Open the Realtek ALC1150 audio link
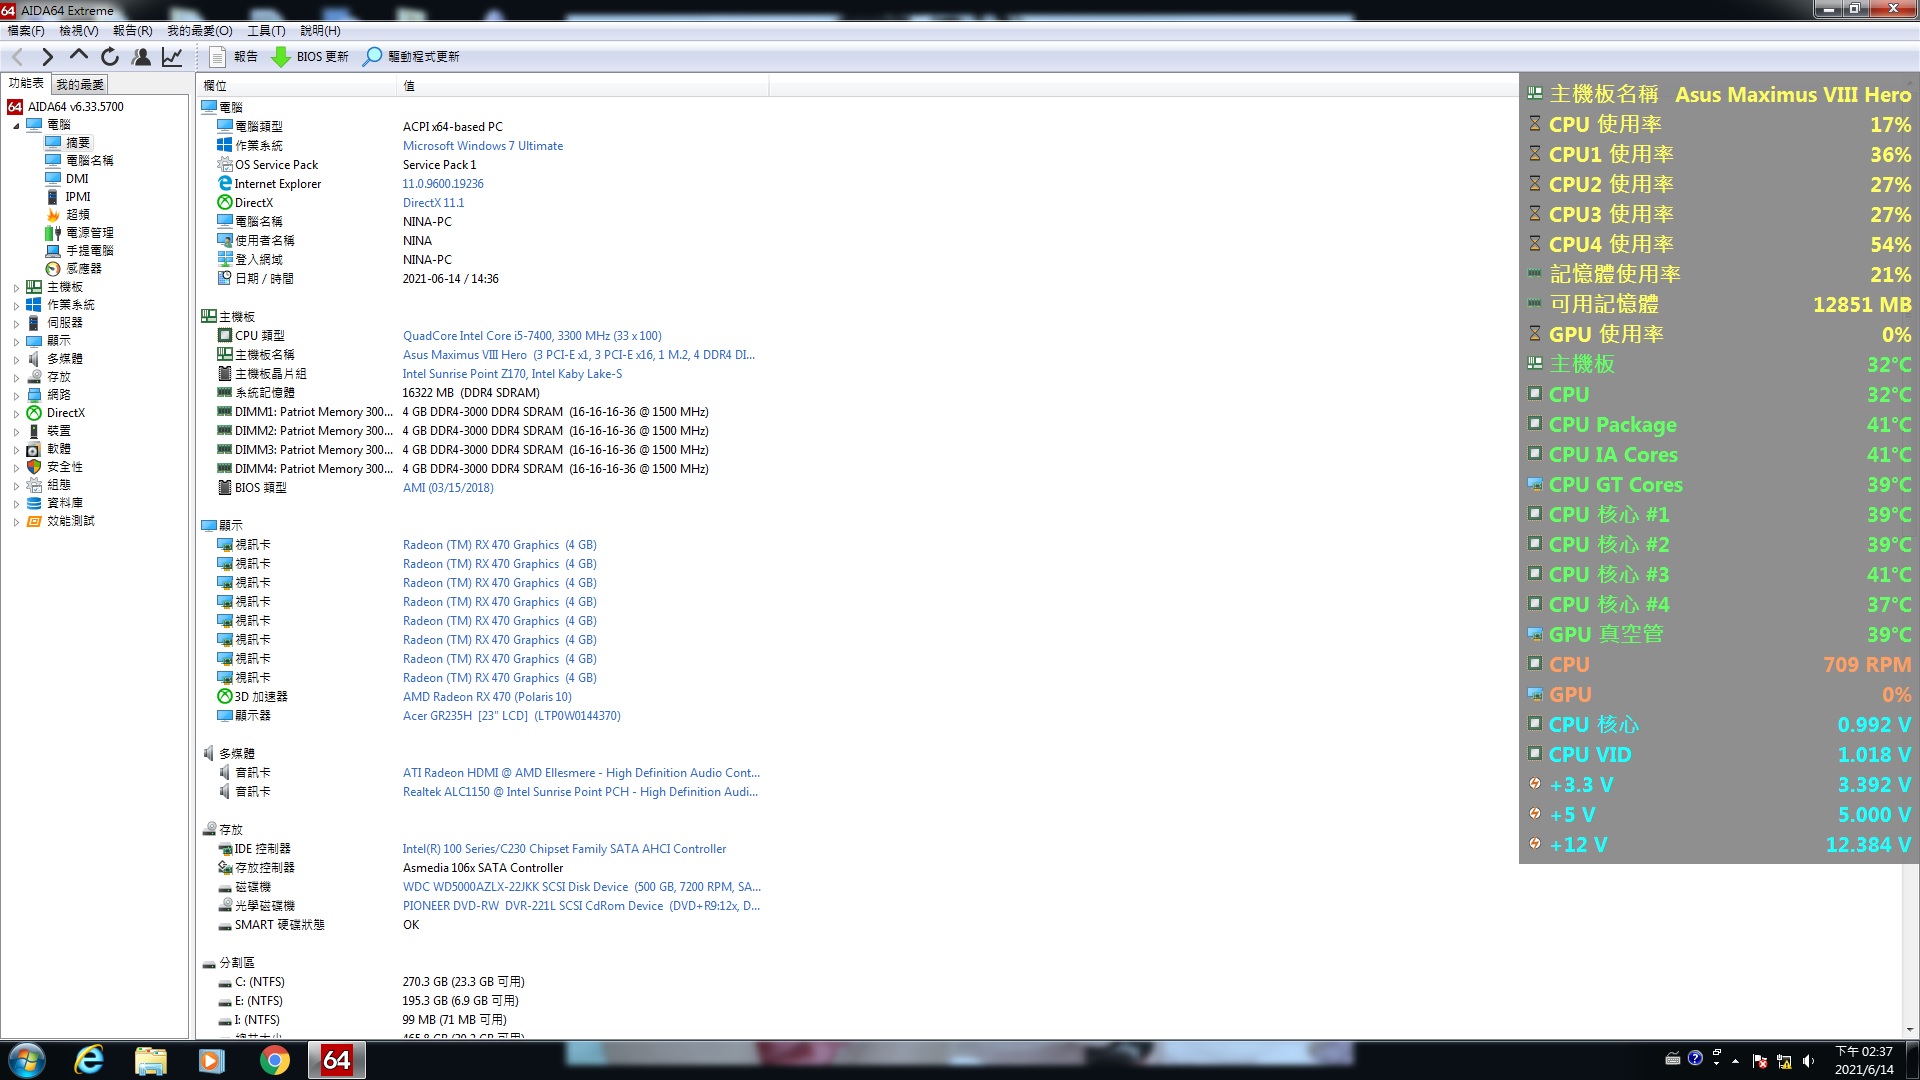The width and height of the screenshot is (1920, 1080). [580, 792]
